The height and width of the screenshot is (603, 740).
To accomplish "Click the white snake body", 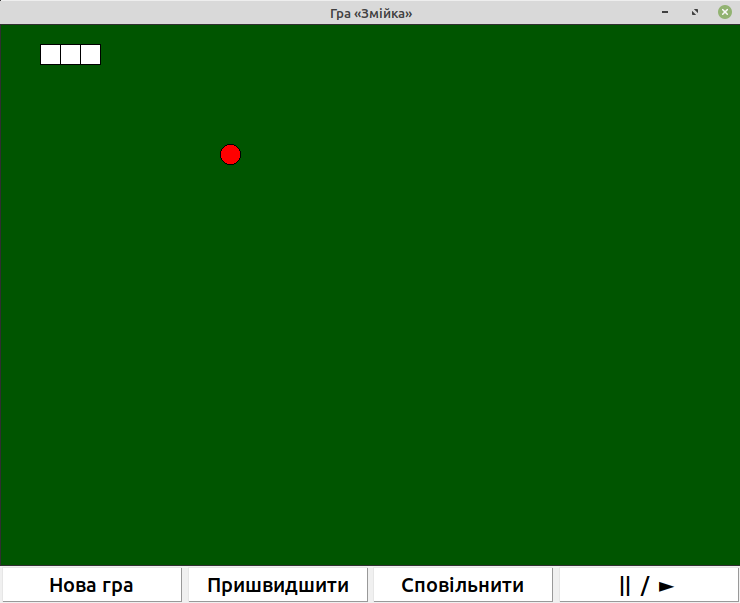I will [x=70, y=54].
